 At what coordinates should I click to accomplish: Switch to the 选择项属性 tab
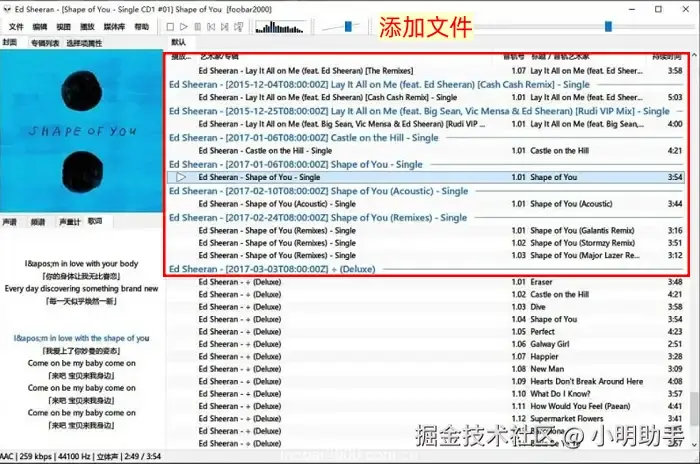[x=84, y=43]
